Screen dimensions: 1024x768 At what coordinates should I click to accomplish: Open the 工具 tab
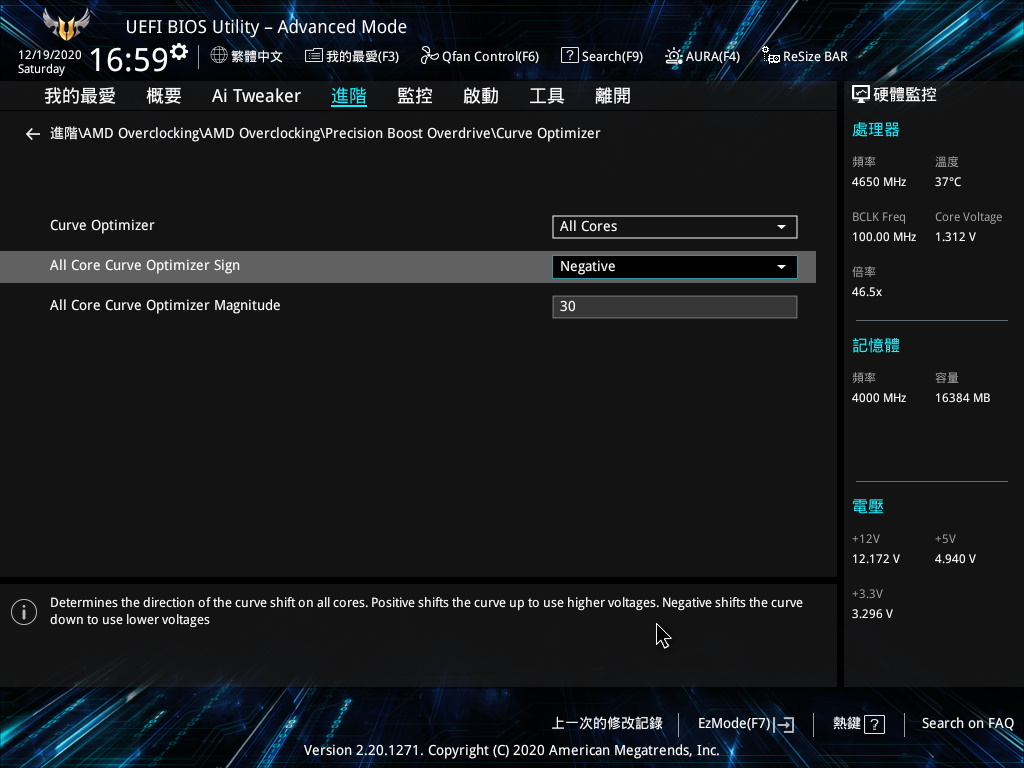point(547,96)
